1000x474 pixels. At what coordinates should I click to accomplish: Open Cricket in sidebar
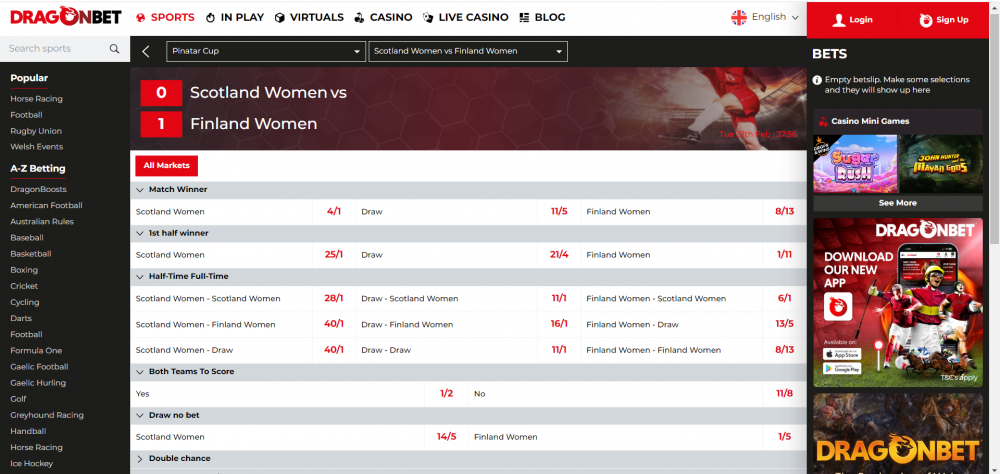(24, 286)
